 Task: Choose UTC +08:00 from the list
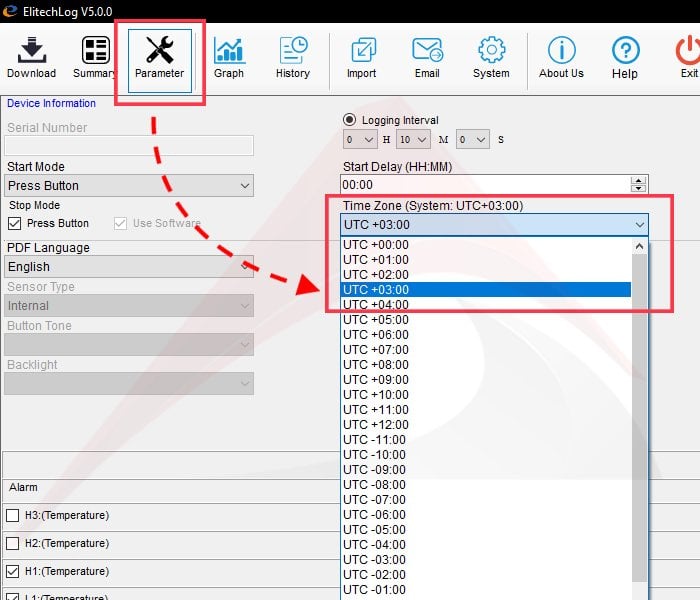(376, 365)
